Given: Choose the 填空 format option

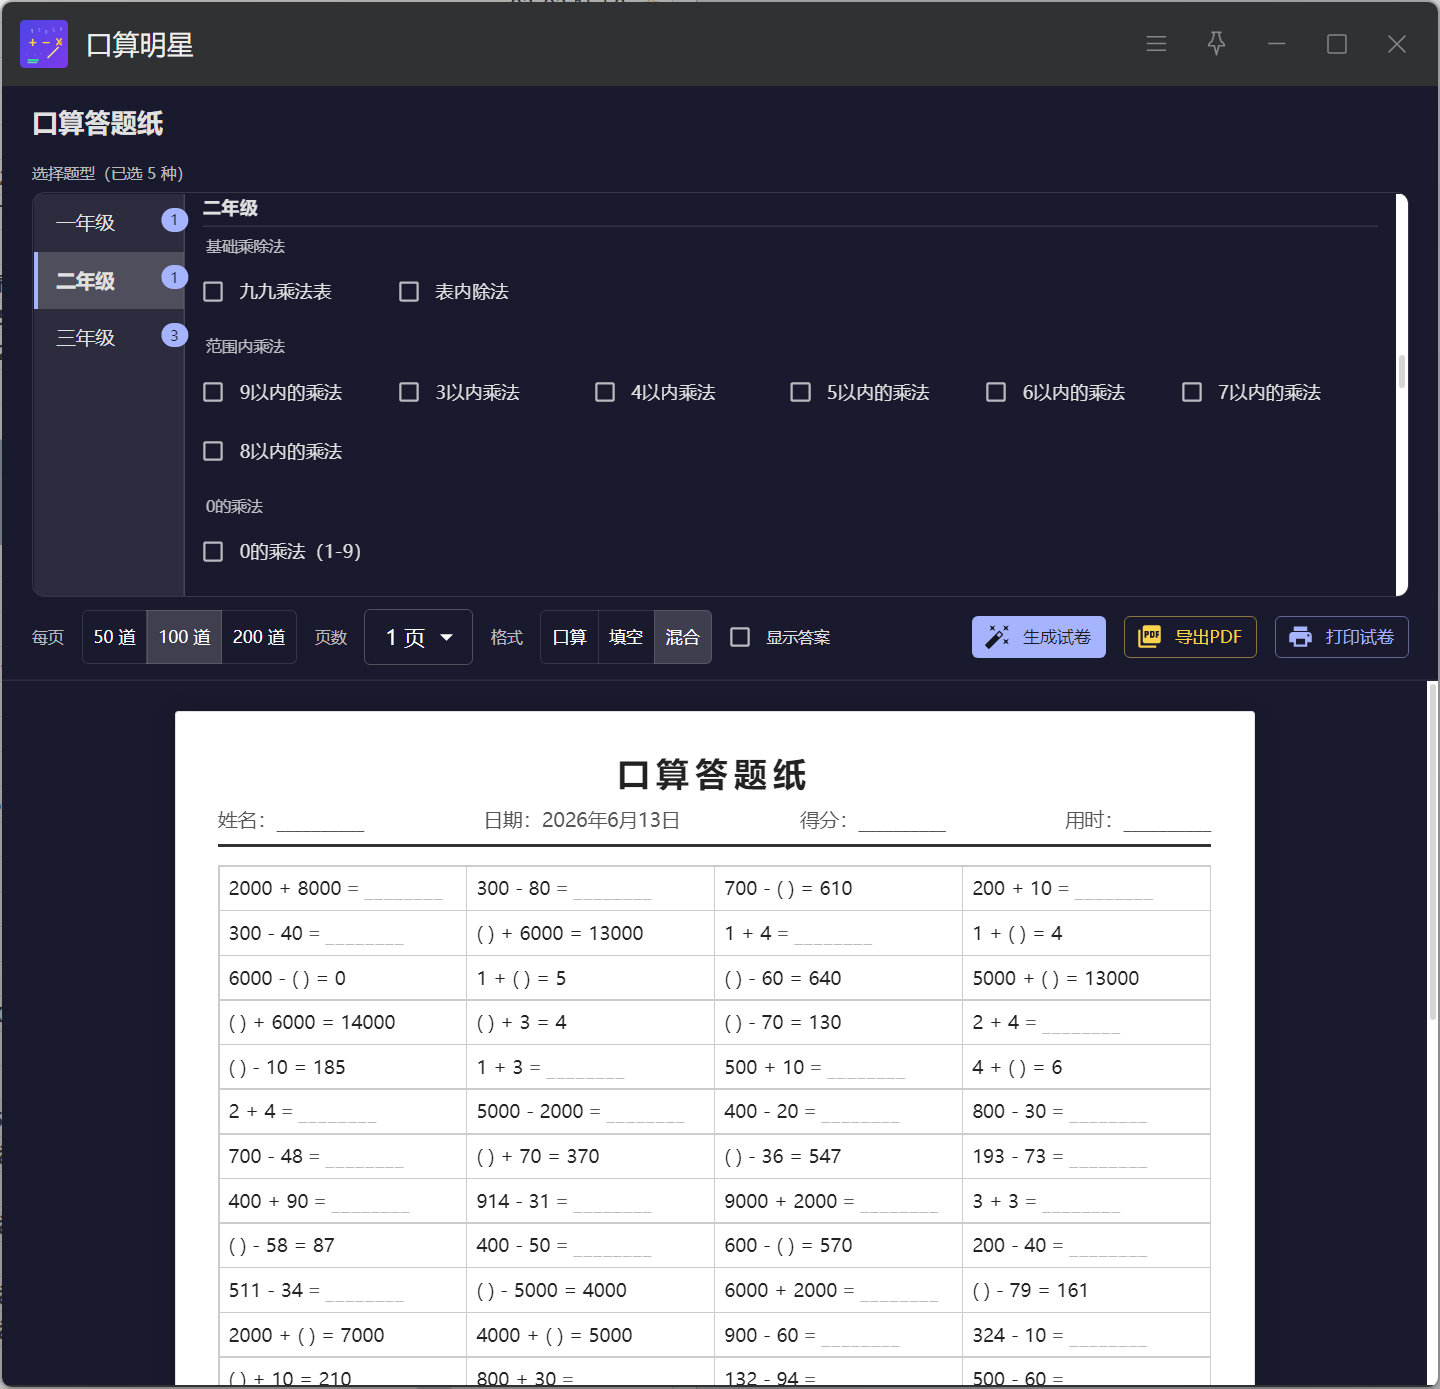Looking at the screenshot, I should pos(626,637).
